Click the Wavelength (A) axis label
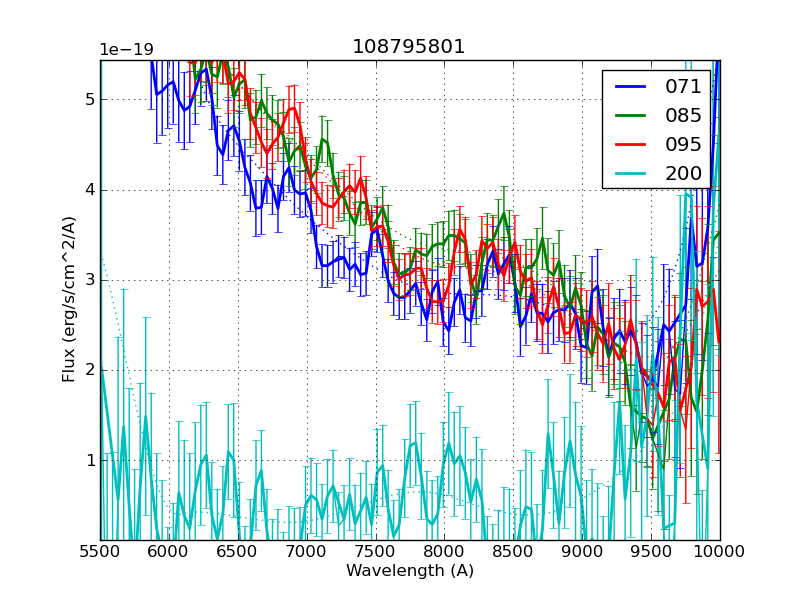800x600 pixels. coord(410,571)
